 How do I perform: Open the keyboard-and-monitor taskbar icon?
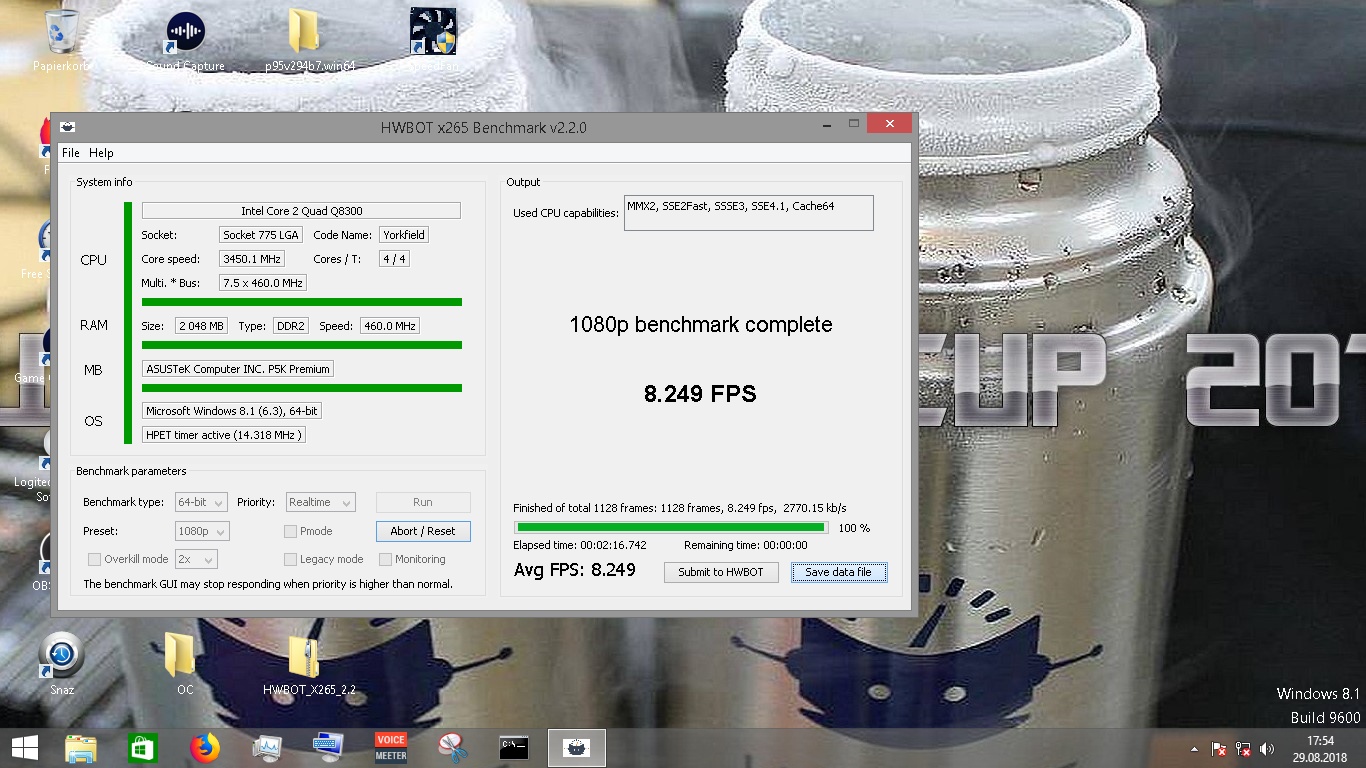[x=328, y=748]
